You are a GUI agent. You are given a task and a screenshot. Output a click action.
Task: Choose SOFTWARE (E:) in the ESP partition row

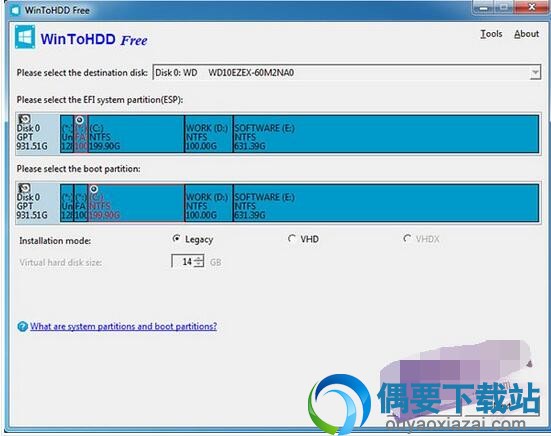click(386, 134)
